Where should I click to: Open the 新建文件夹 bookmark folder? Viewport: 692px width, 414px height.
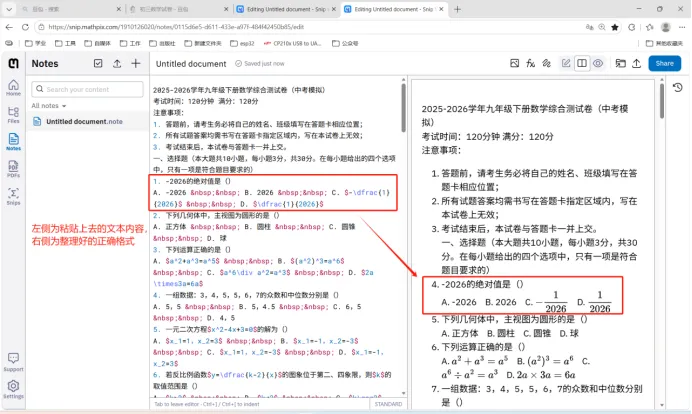[203, 43]
